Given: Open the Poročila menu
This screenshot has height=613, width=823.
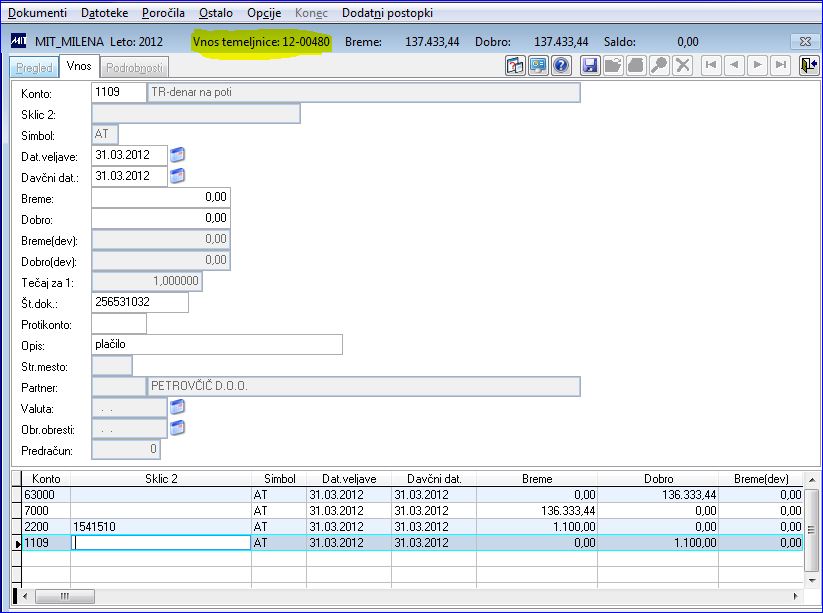Looking at the screenshot, I should (163, 13).
